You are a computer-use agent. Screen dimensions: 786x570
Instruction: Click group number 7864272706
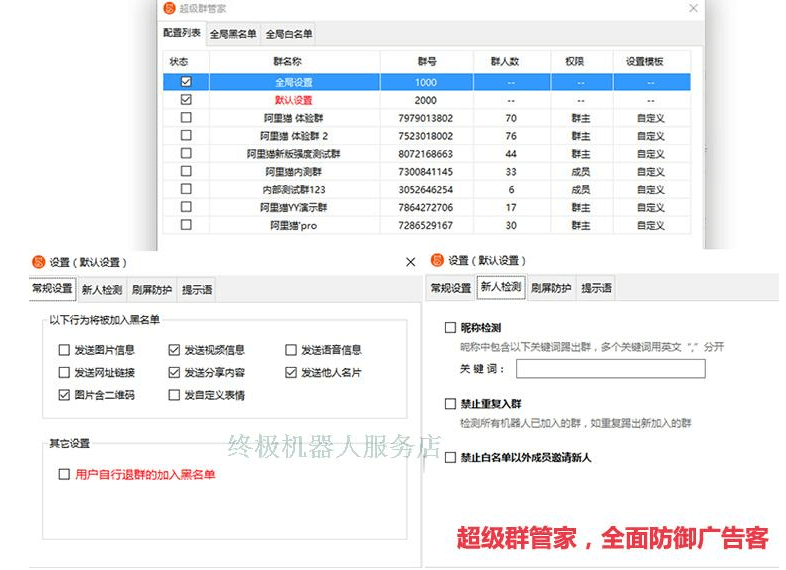pos(426,208)
